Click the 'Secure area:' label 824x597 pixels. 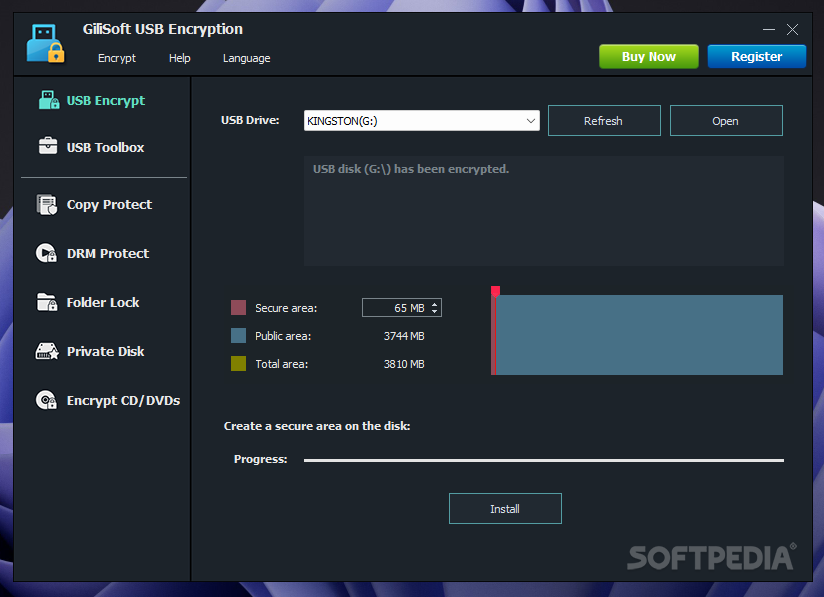[286, 308]
